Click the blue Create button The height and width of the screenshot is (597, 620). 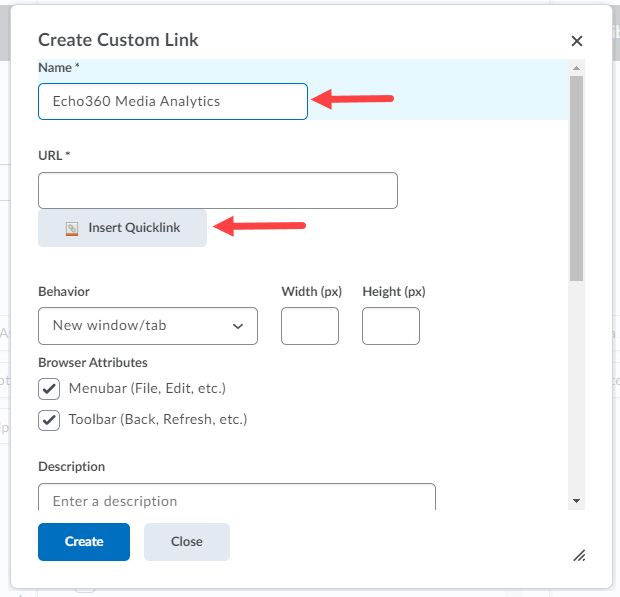pyautogui.click(x=84, y=542)
